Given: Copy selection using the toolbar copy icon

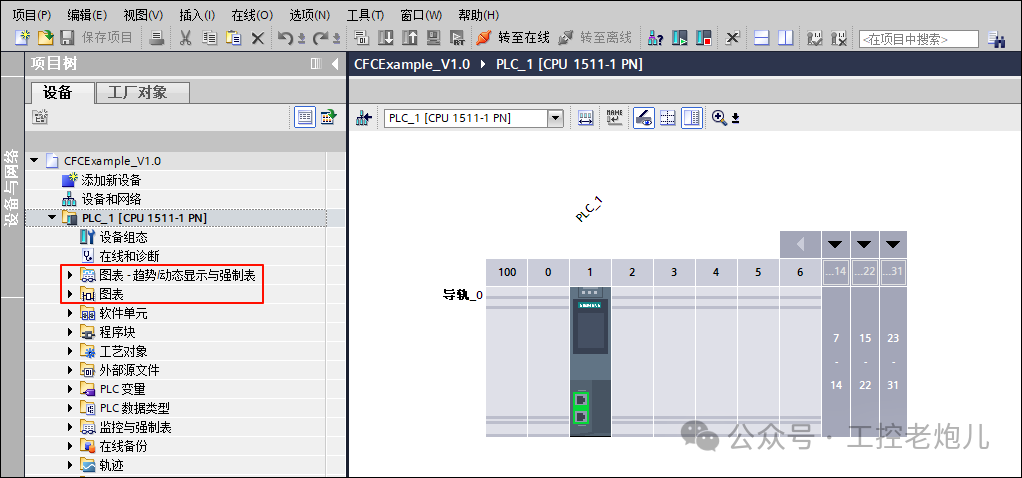Looking at the screenshot, I should pyautogui.click(x=209, y=38).
